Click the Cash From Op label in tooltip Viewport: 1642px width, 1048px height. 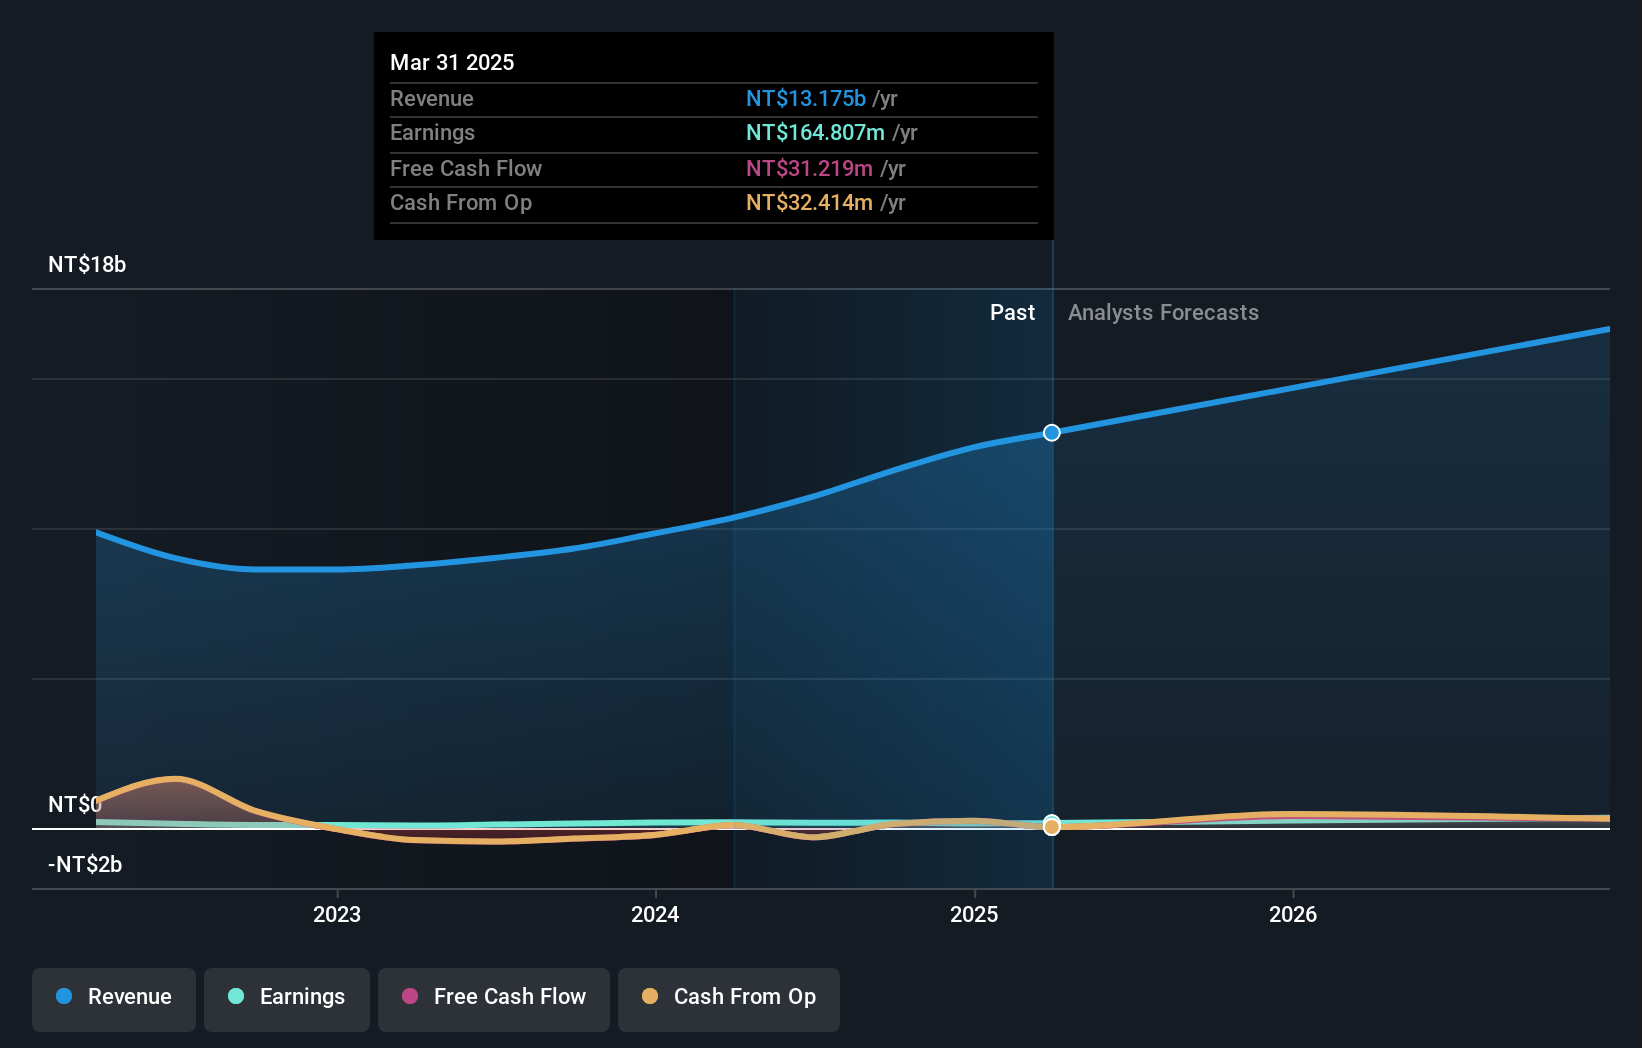click(461, 202)
